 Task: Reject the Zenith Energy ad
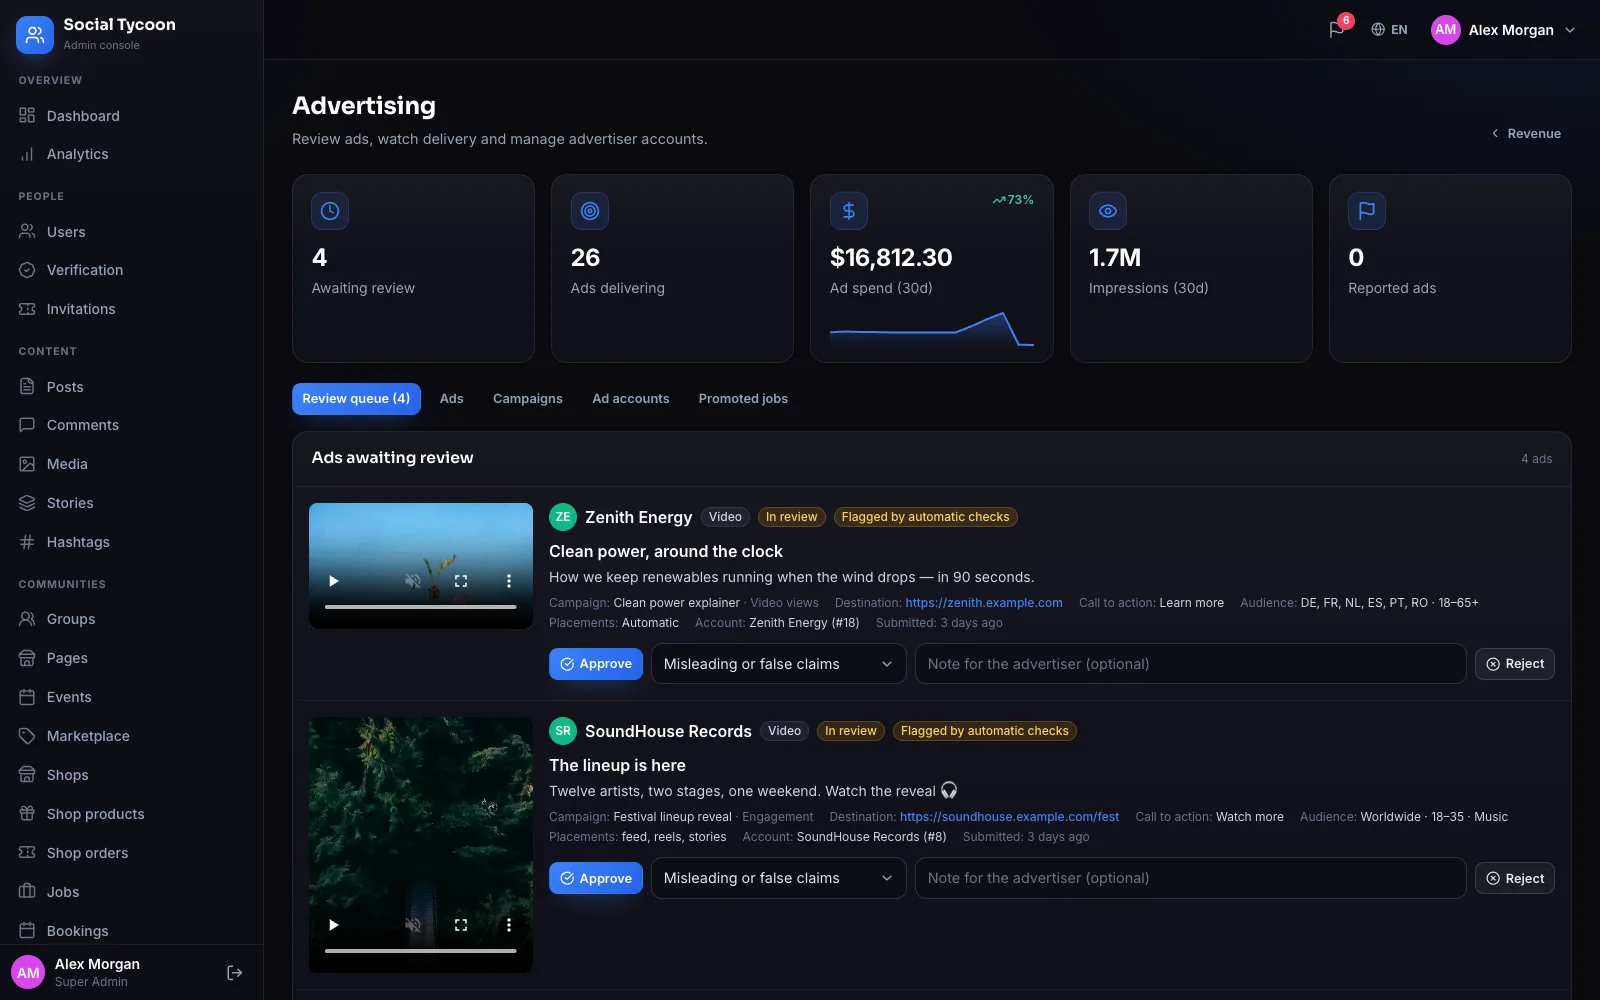pyautogui.click(x=1515, y=664)
